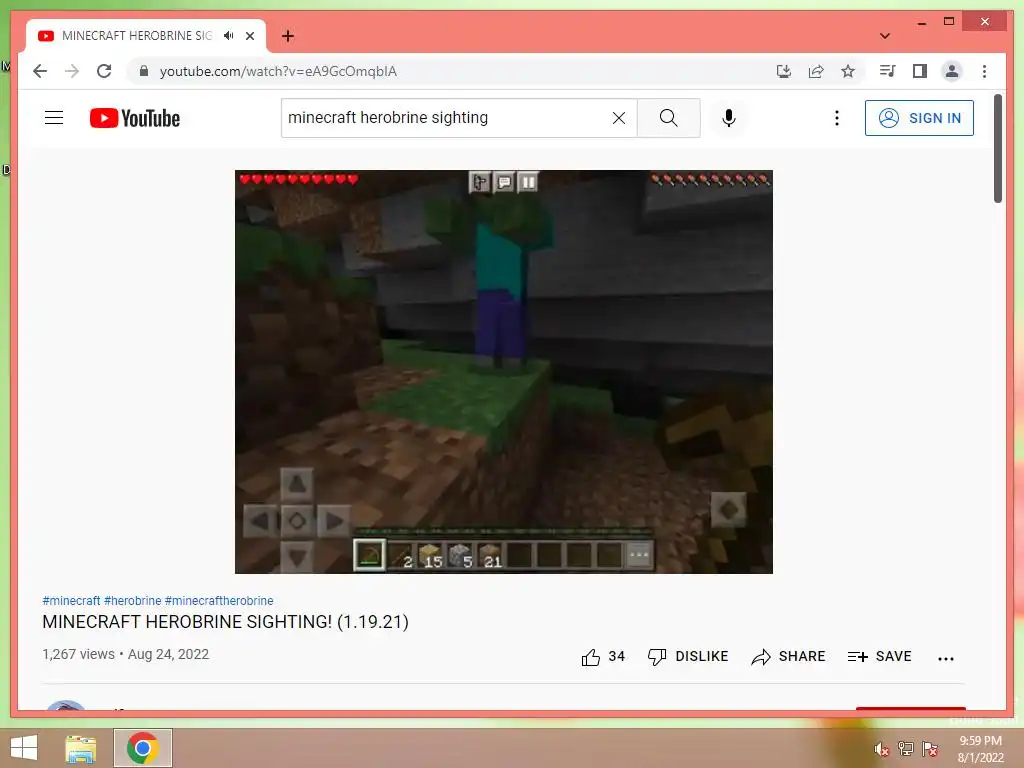Open YouTube settings three-dot menu
This screenshot has width=1024, height=768.
tap(837, 118)
